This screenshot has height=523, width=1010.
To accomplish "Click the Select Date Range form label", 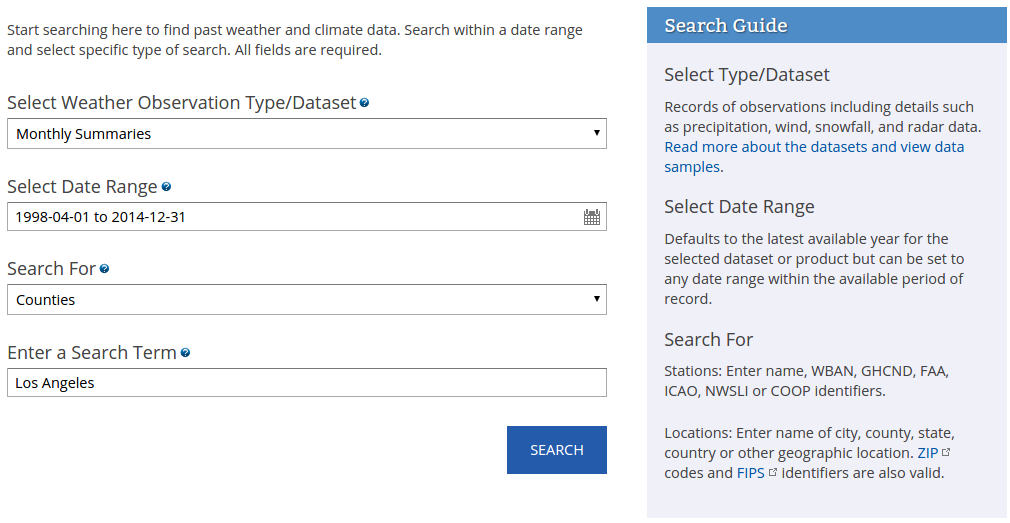I will click(x=82, y=187).
